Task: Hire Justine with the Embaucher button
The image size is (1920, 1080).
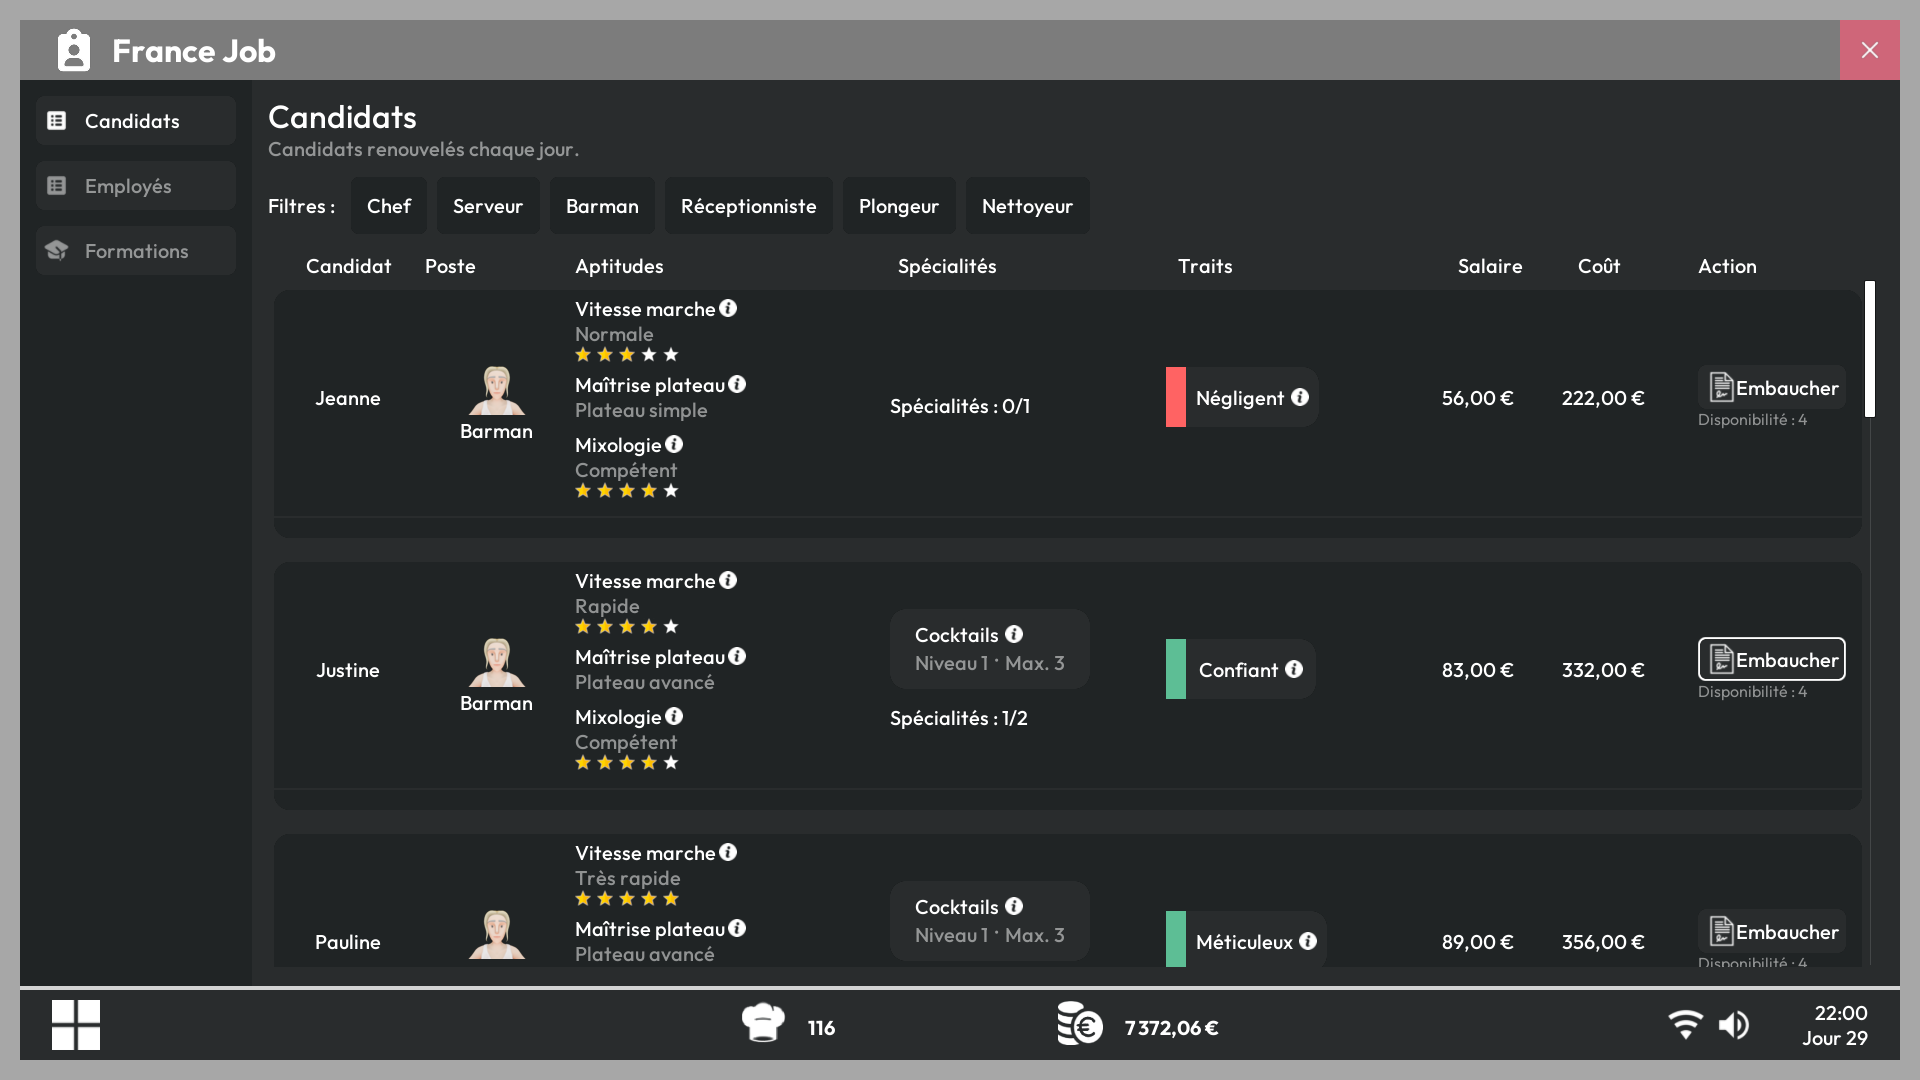Action: point(1772,659)
